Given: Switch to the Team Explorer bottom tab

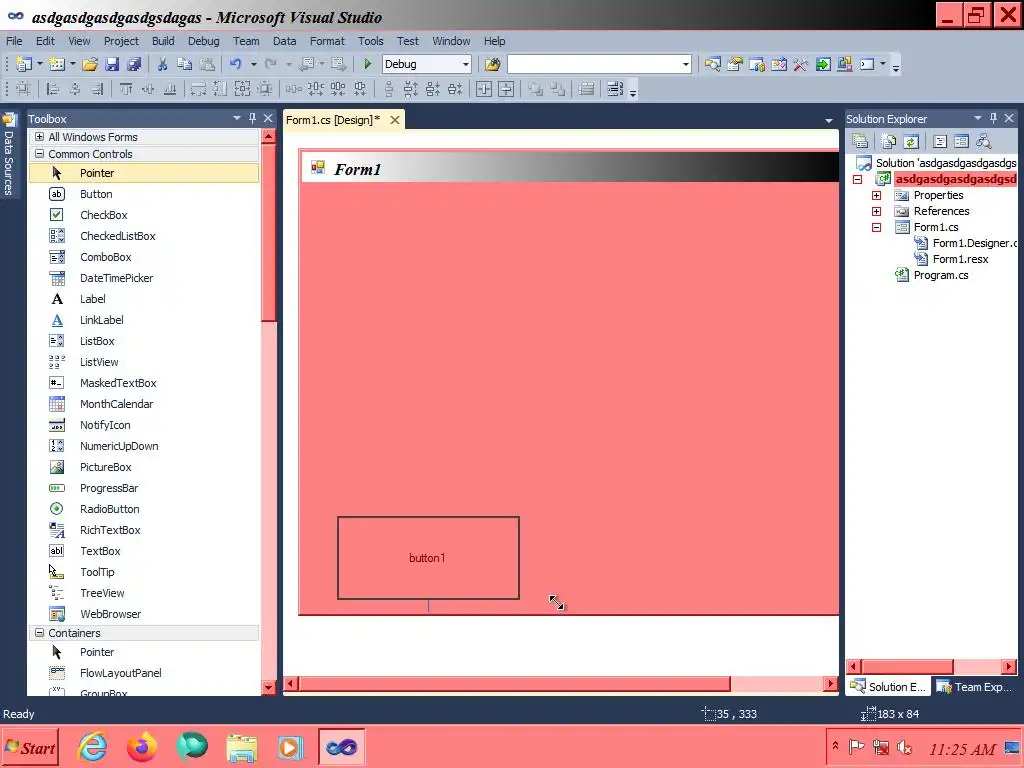Looking at the screenshot, I should (974, 686).
